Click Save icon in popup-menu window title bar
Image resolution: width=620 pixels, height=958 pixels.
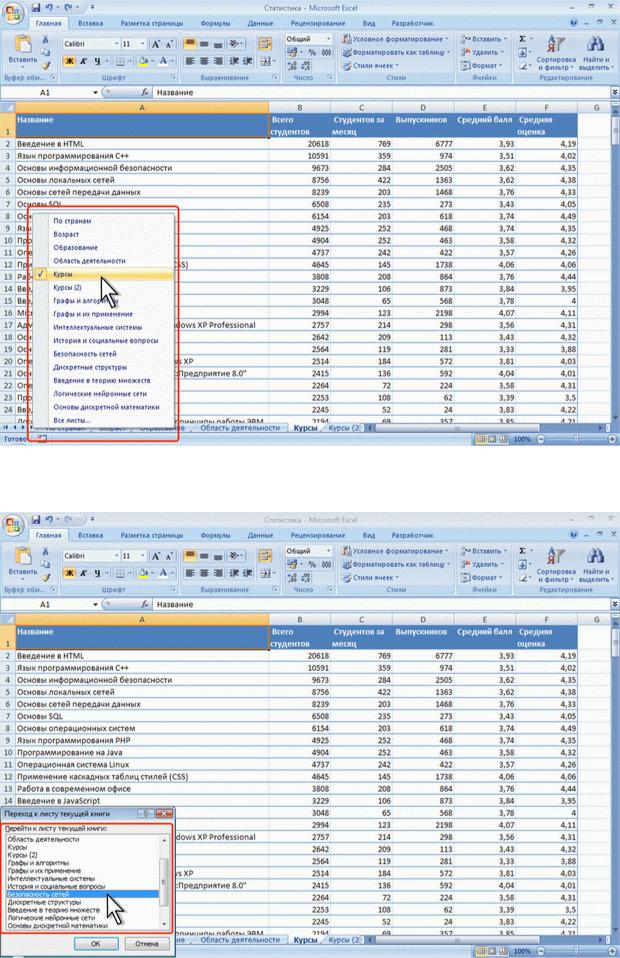point(35,8)
